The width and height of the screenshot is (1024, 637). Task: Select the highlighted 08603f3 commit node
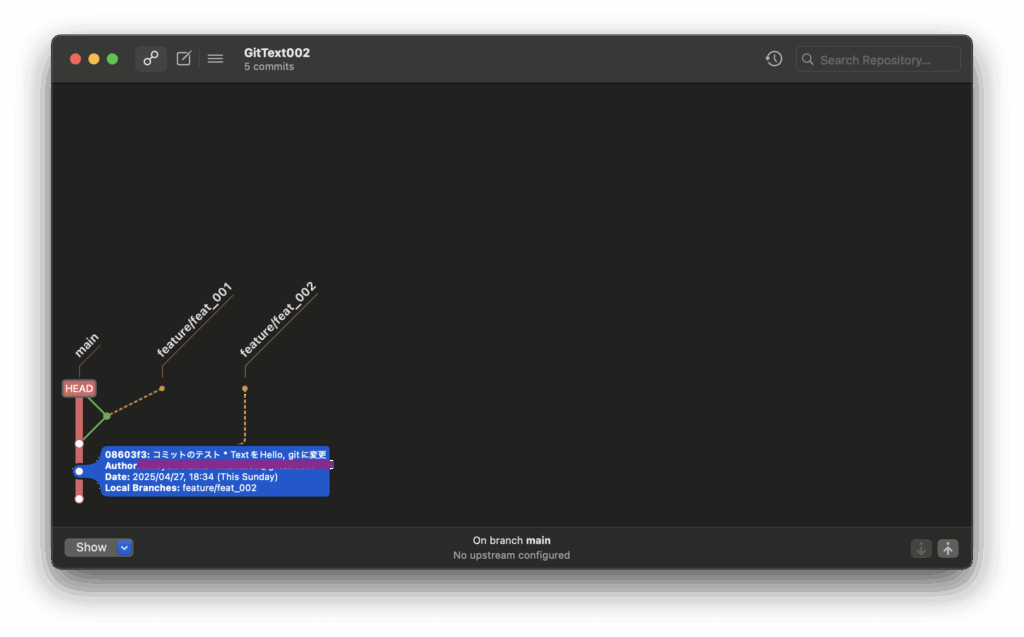coord(79,471)
